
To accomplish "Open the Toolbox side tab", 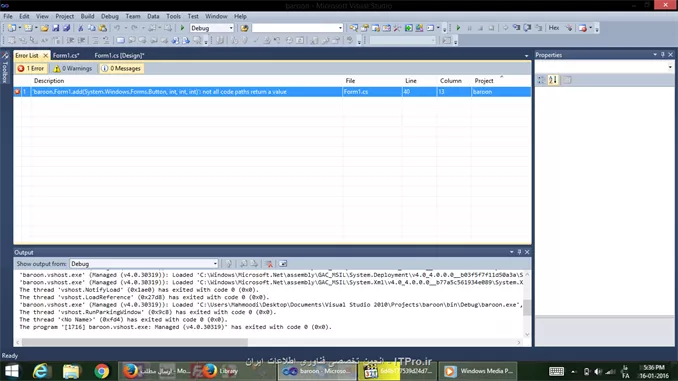I will (x=5, y=68).
